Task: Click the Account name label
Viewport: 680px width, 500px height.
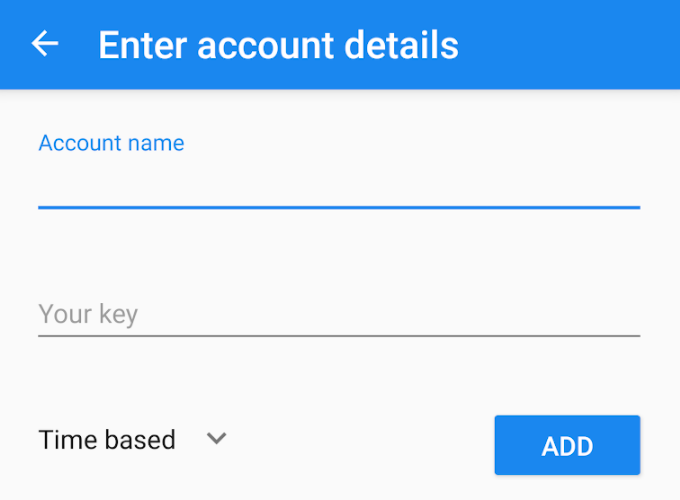Action: coord(111,143)
